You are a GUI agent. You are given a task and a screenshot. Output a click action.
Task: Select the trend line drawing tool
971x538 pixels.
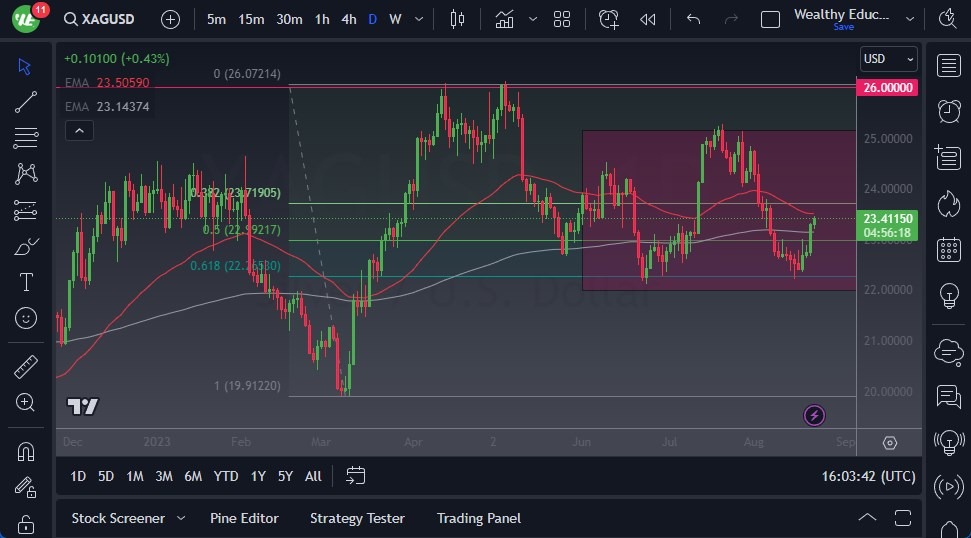26,102
